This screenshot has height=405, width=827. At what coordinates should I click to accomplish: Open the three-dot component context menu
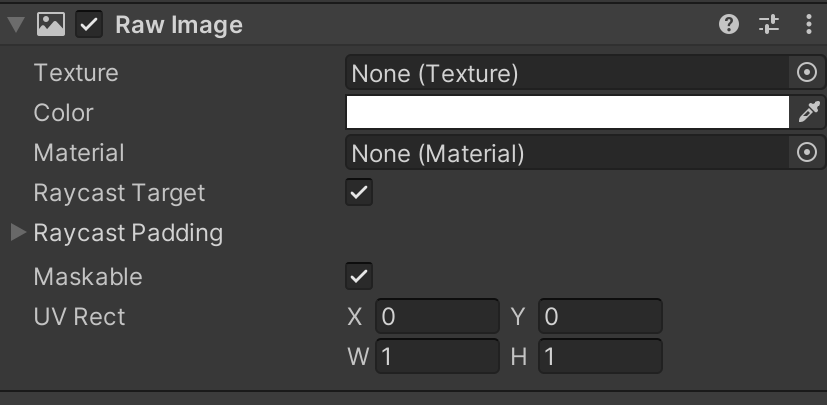tap(808, 25)
